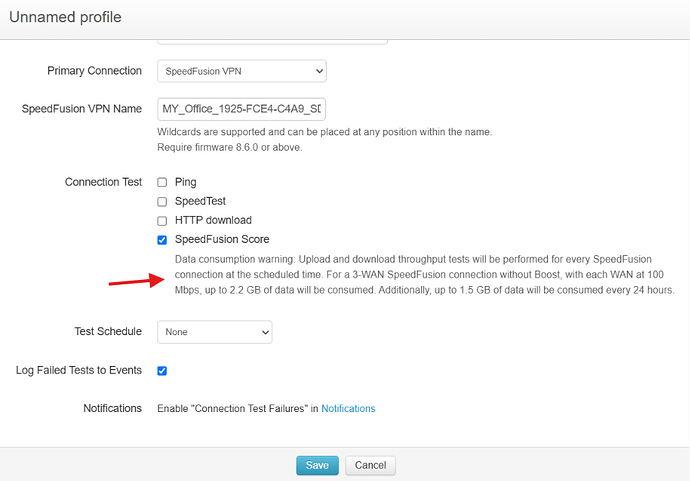Image resolution: width=690 pixels, height=481 pixels.
Task: Select the Unnamed profile title text
Action: 65,17
